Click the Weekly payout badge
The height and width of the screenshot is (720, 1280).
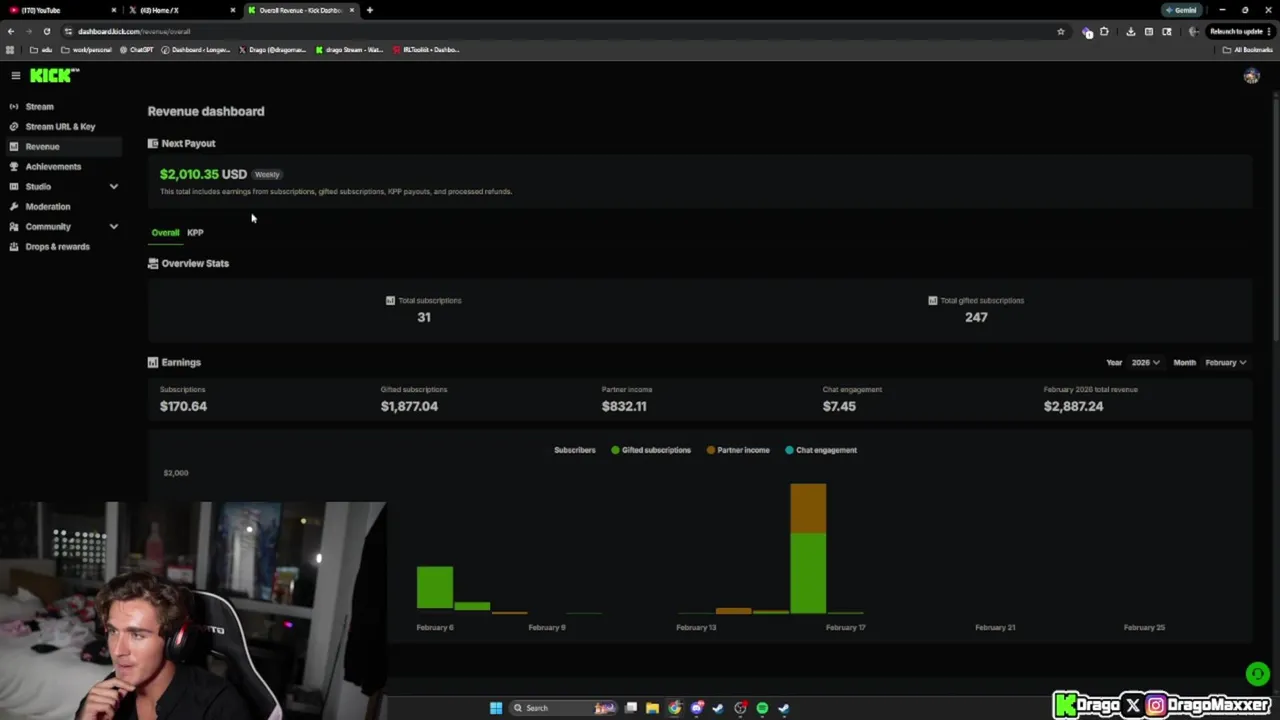267,174
